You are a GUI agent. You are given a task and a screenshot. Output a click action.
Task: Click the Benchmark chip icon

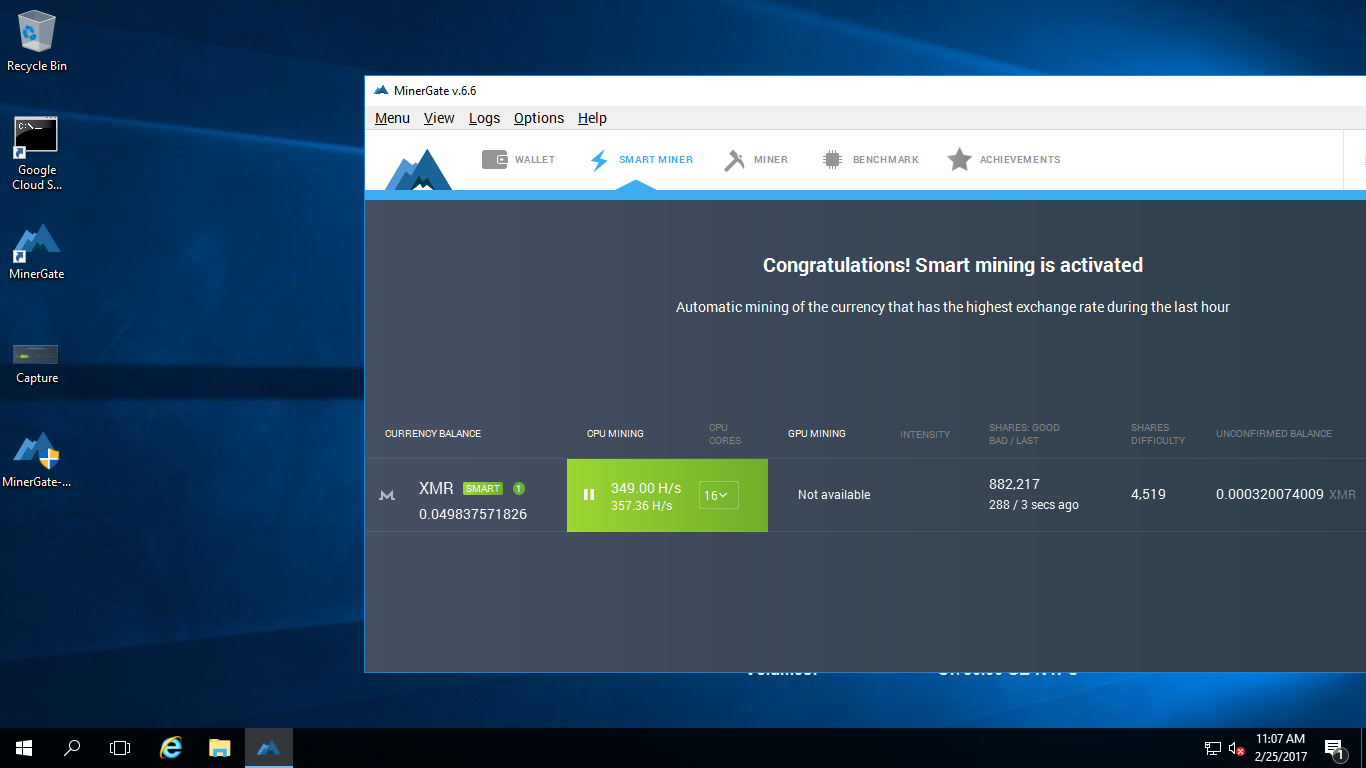[x=832, y=159]
